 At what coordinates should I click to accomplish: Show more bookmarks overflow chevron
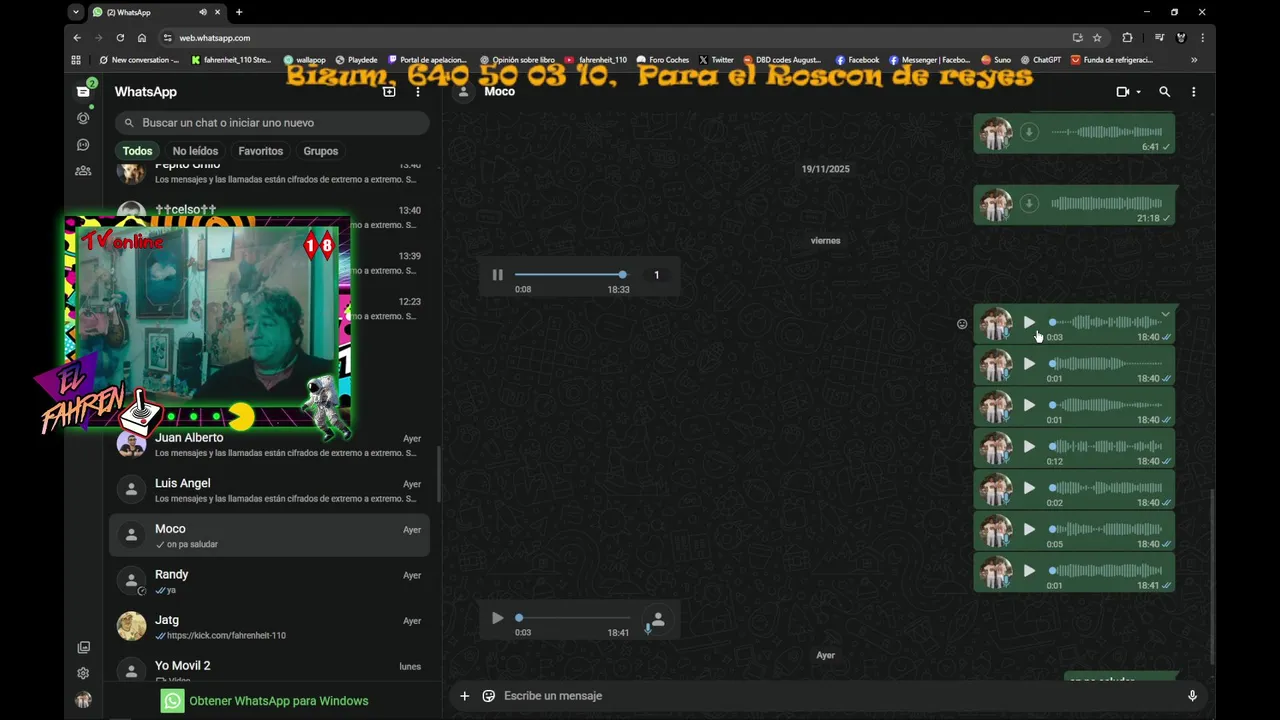pos(1193,60)
